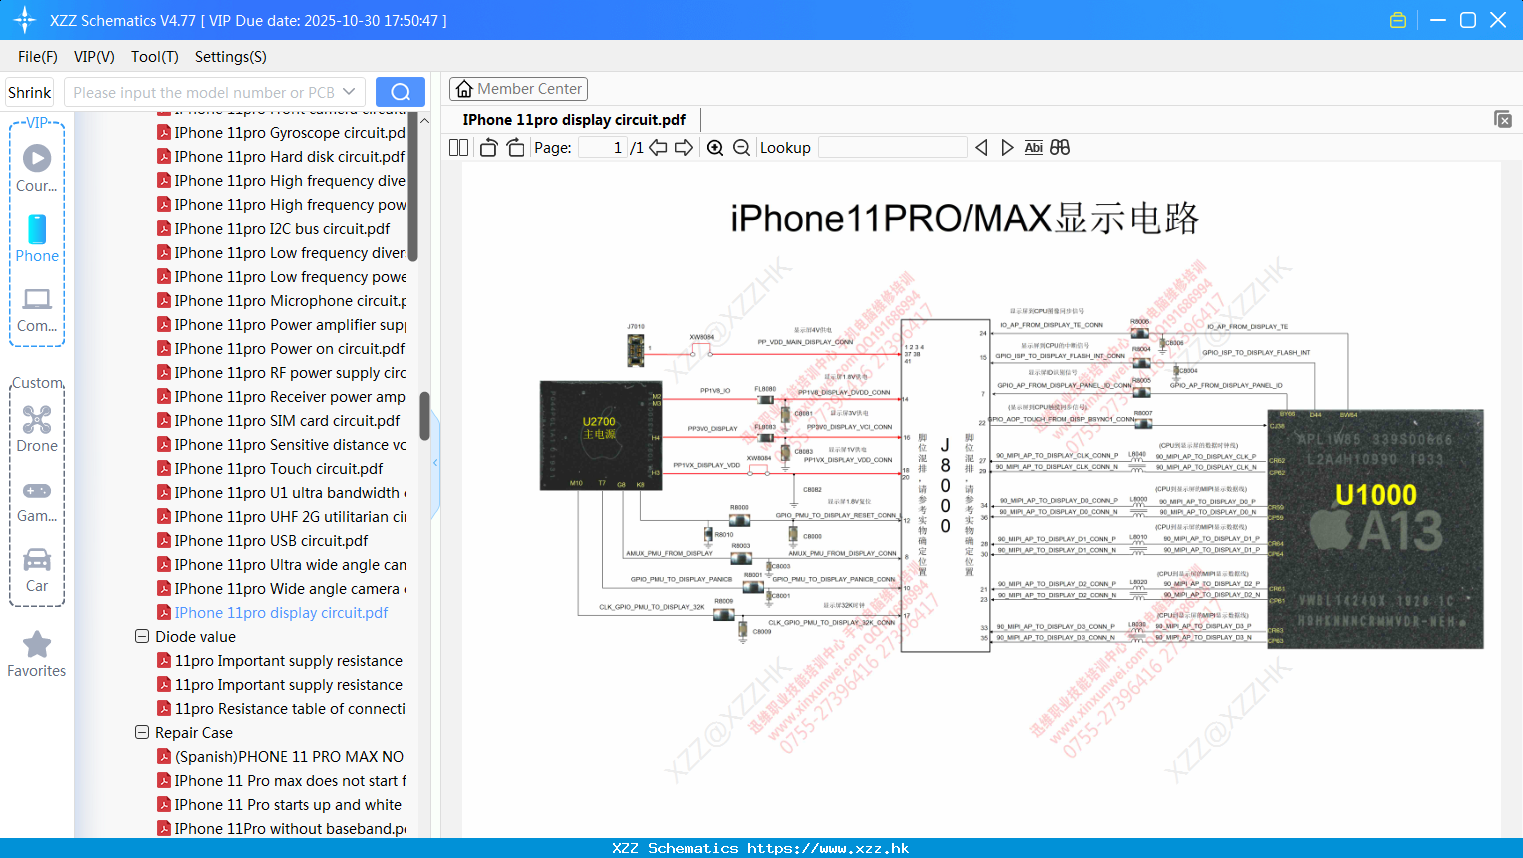Open IPhone 11pro USB circuit.pdf
Screen dimensions: 1523x858
click(263, 540)
